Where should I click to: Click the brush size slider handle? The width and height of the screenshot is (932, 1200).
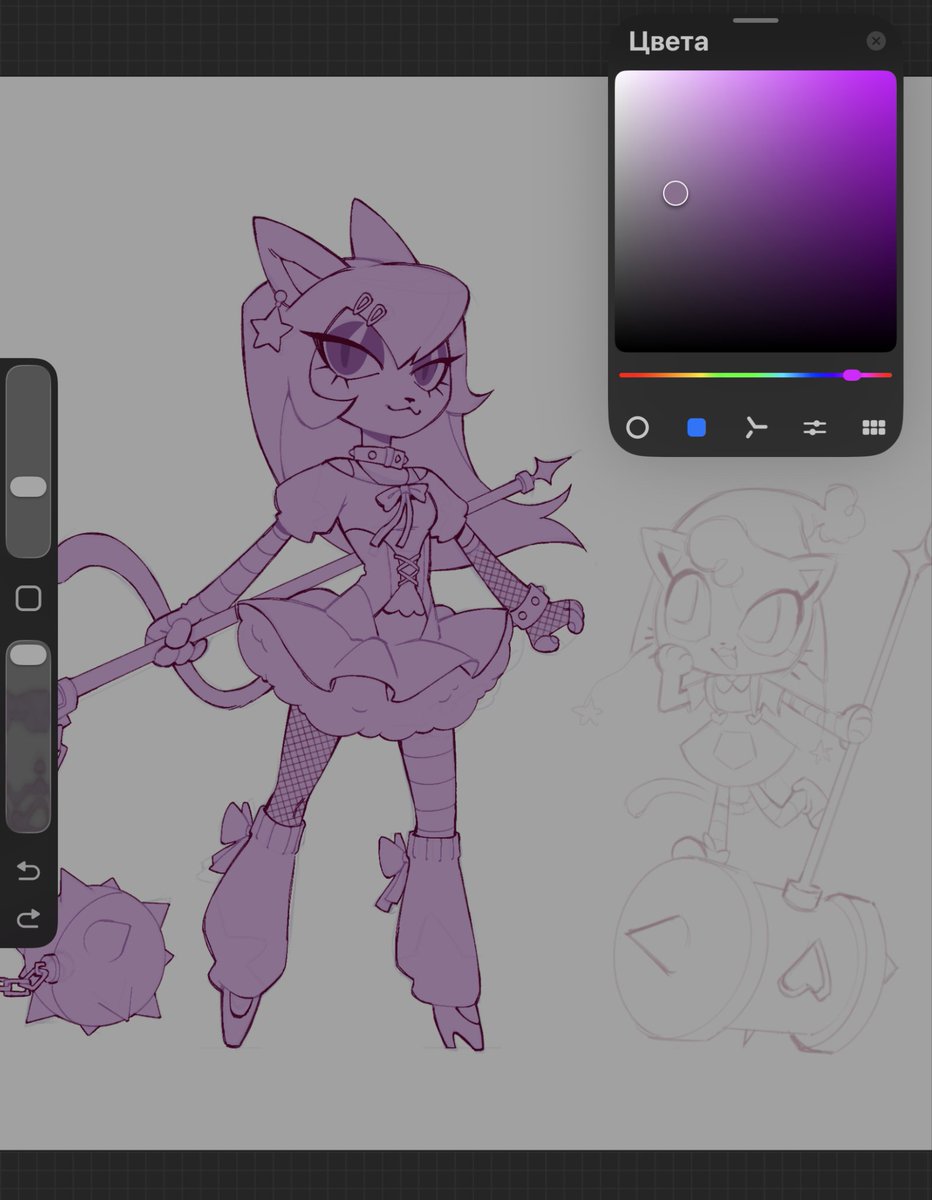28,486
